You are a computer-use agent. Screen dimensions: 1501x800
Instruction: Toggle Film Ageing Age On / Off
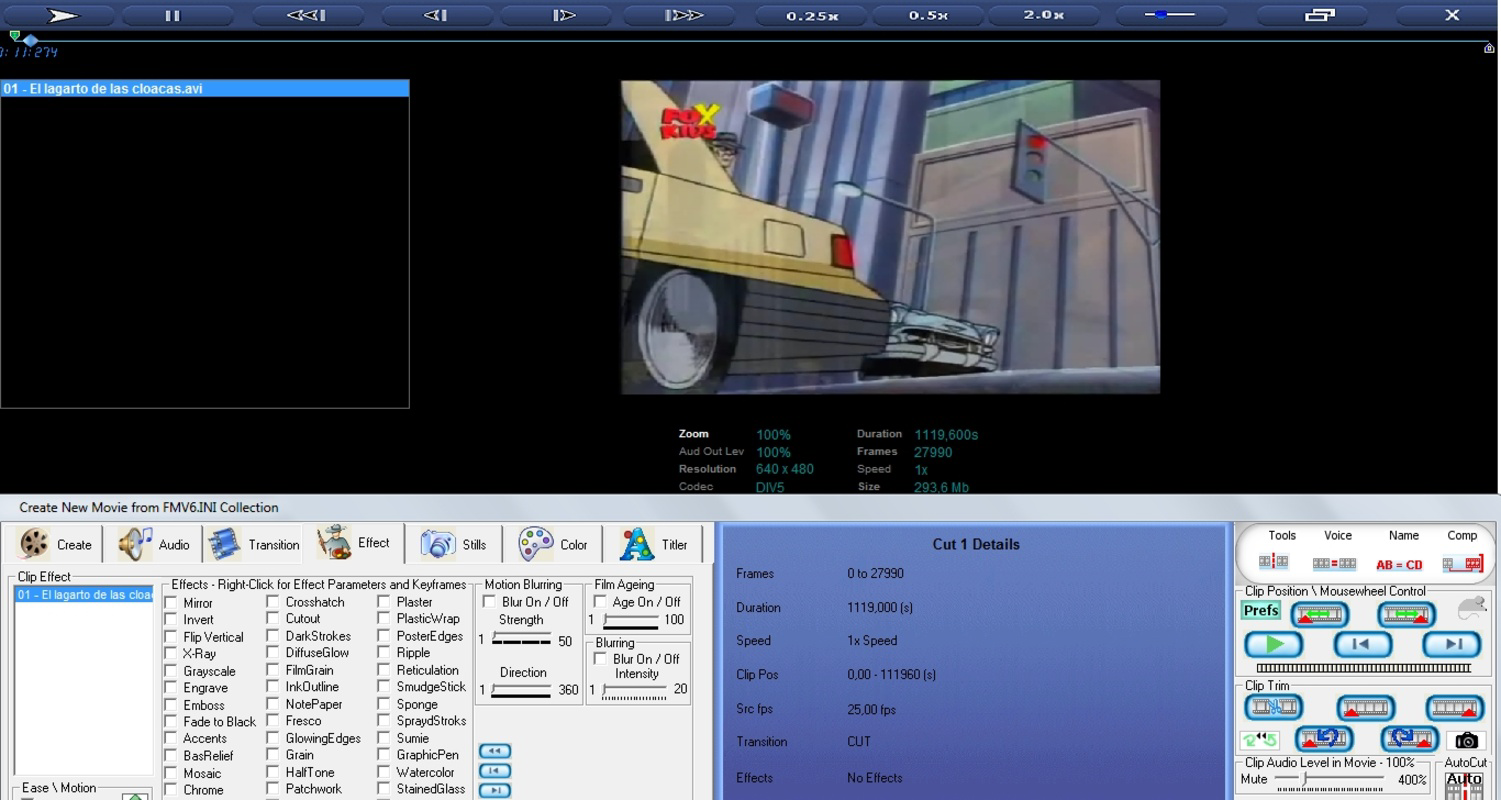click(x=601, y=602)
